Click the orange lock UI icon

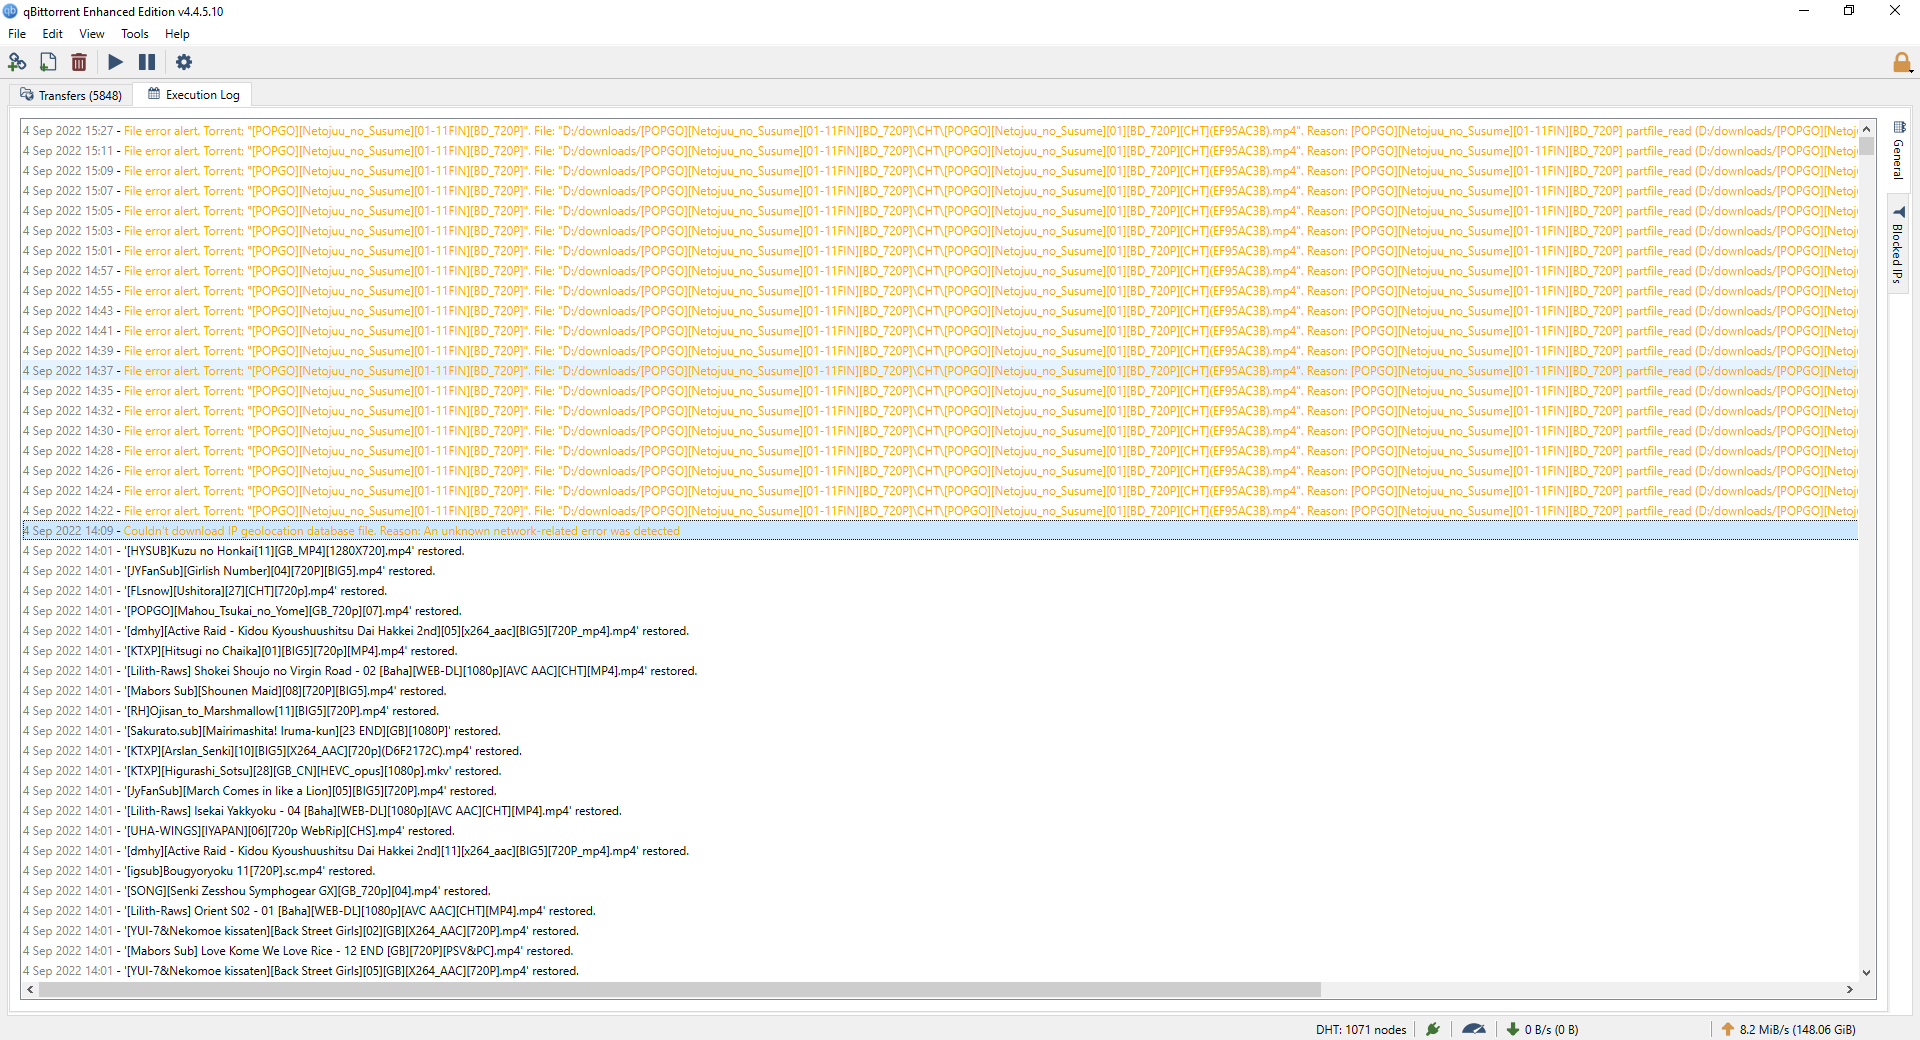click(x=1902, y=63)
